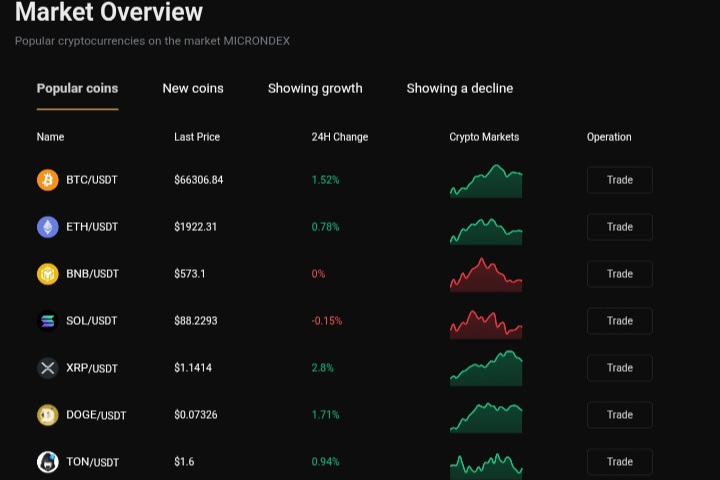The width and height of the screenshot is (720, 480).
Task: Trade the BTC/USDT pair
Action: click(x=619, y=180)
